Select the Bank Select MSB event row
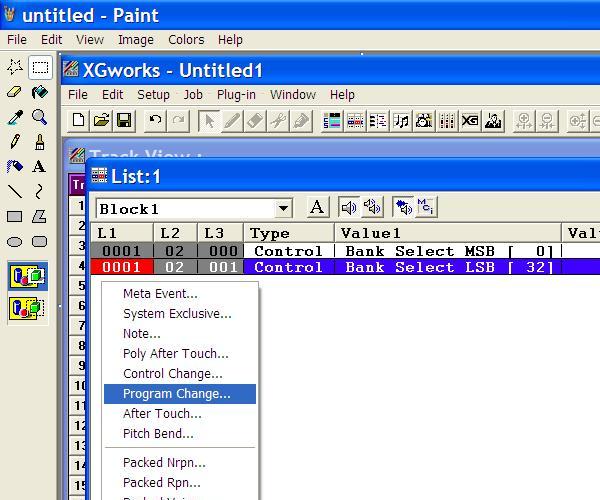600x500 pixels. coord(346,251)
